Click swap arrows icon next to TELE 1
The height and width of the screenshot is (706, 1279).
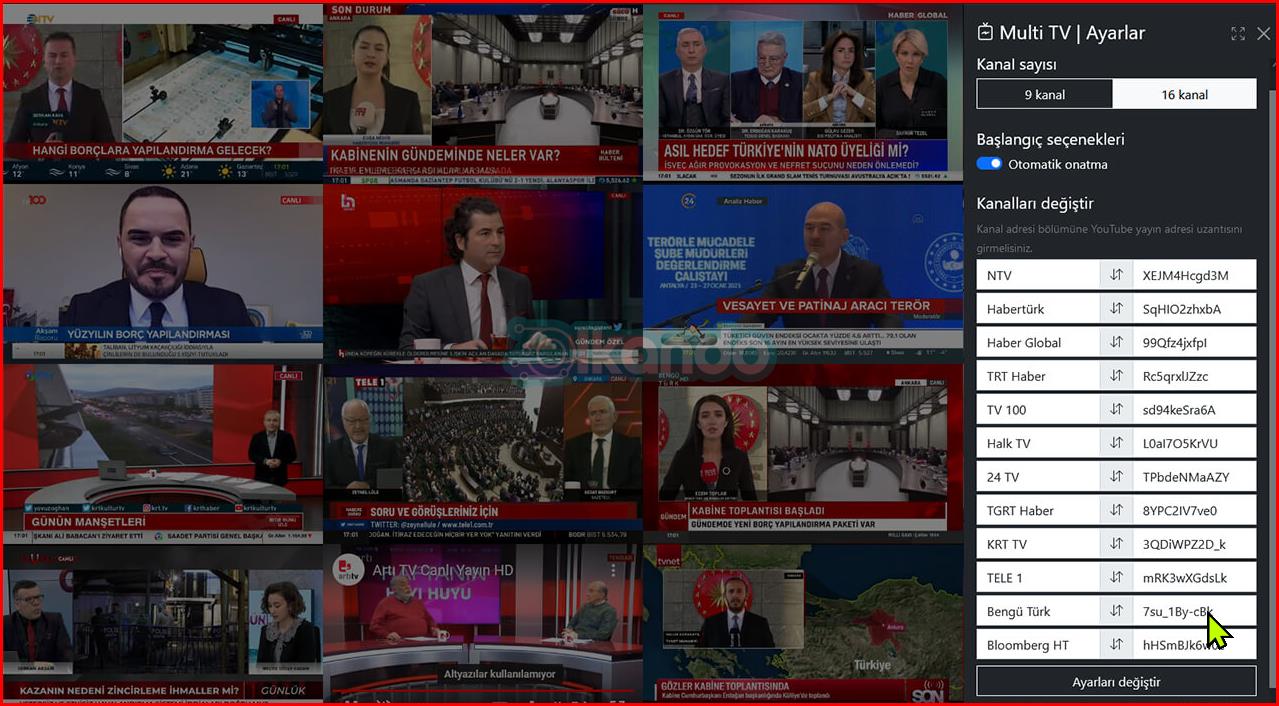click(1116, 577)
